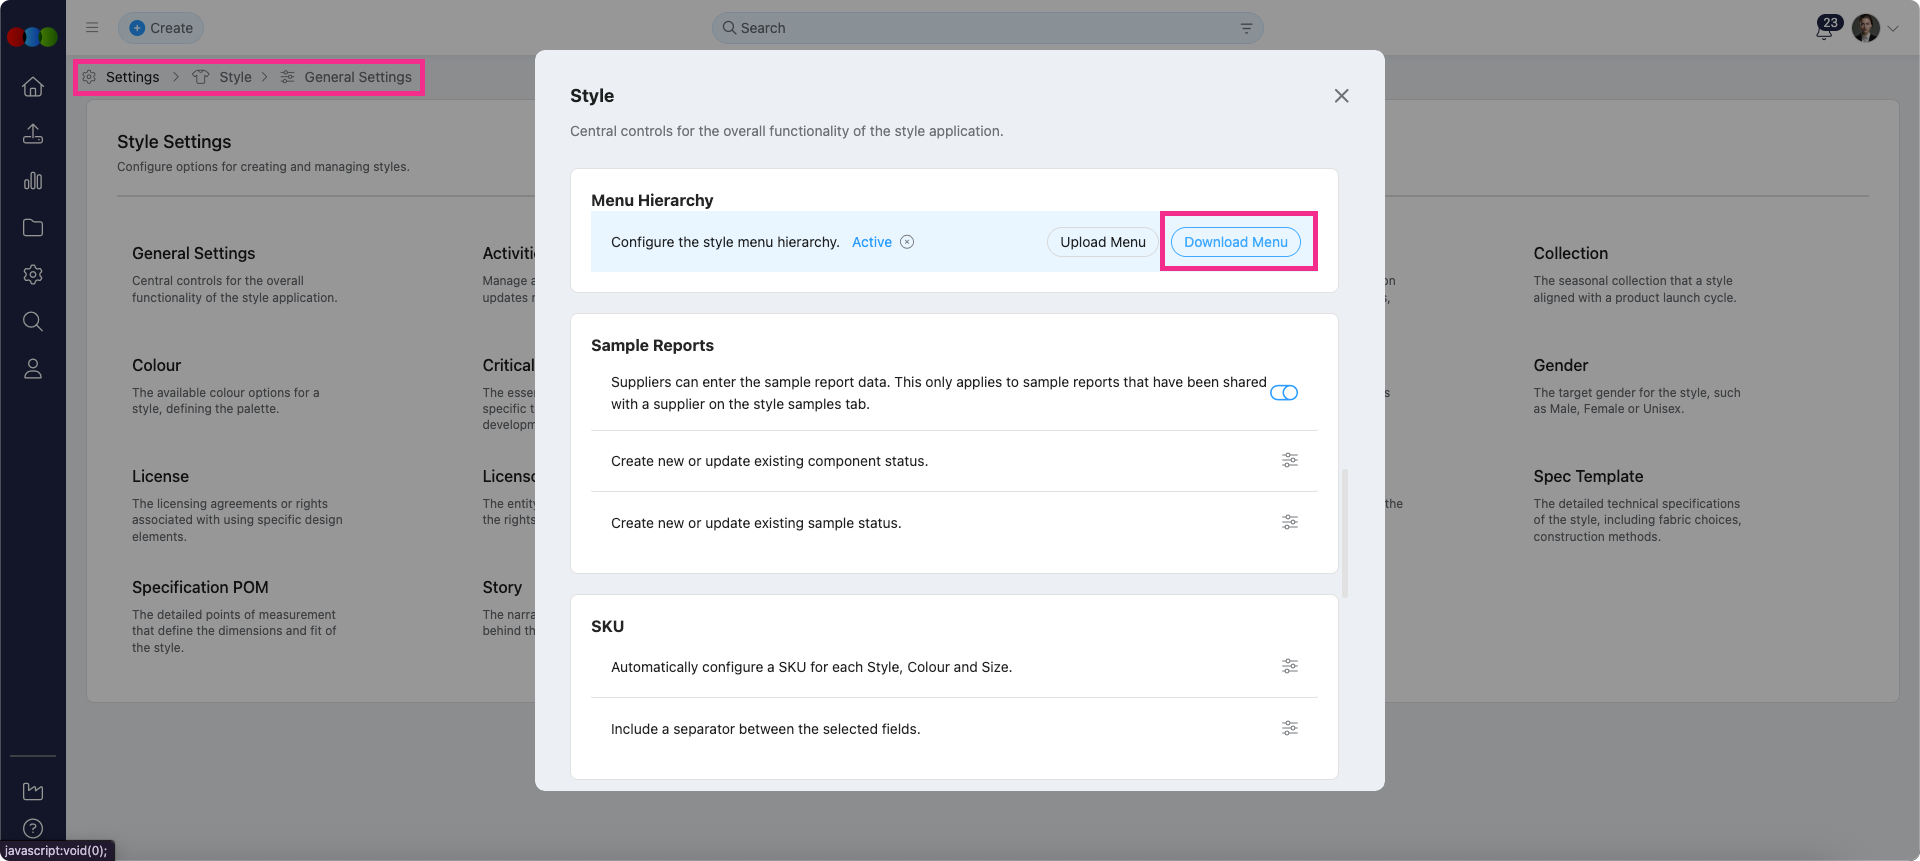The image size is (1920, 861).
Task: Toggle the supplier sample report data switch
Action: point(1284,393)
